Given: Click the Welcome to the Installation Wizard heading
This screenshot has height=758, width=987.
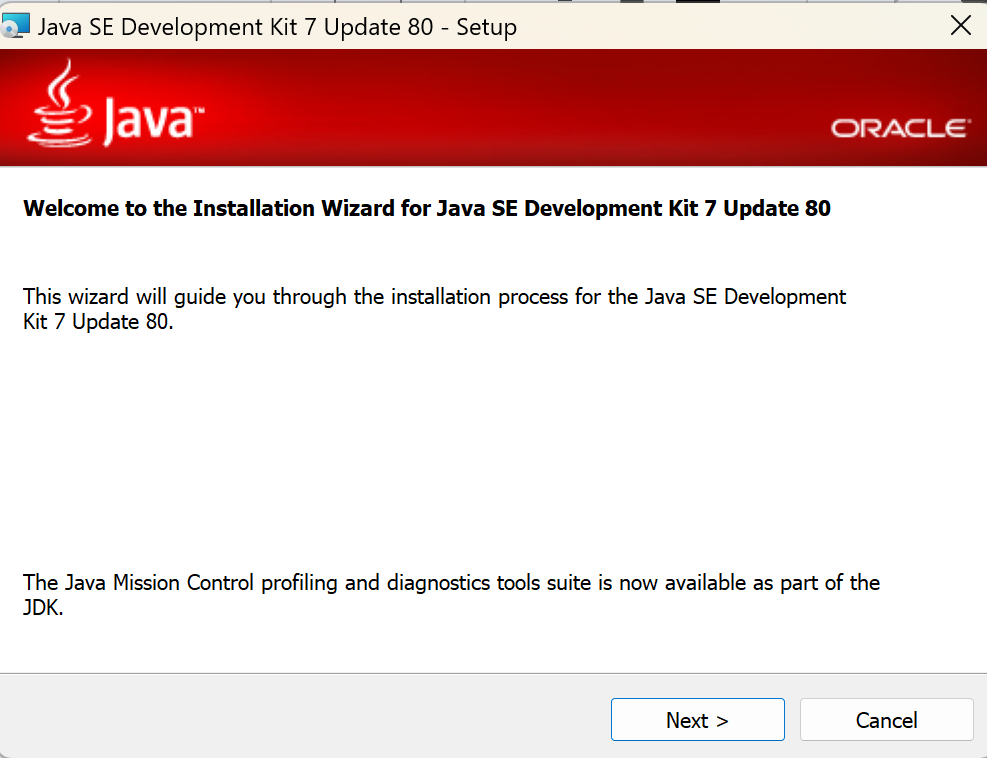Looking at the screenshot, I should pos(427,208).
